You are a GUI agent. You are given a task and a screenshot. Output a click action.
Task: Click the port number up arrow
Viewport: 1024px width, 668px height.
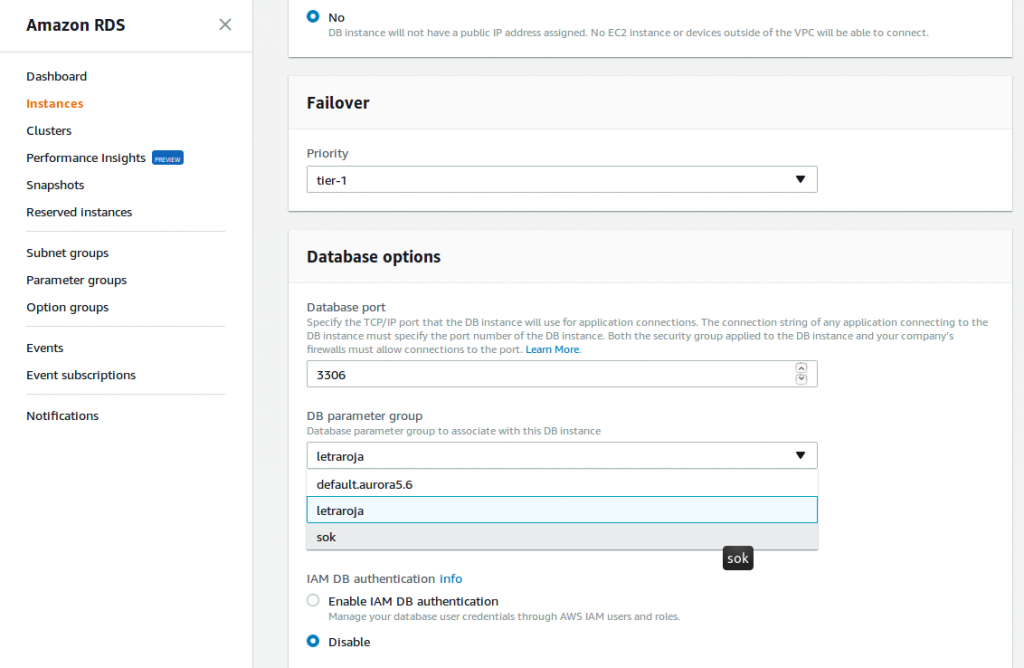[x=801, y=368]
